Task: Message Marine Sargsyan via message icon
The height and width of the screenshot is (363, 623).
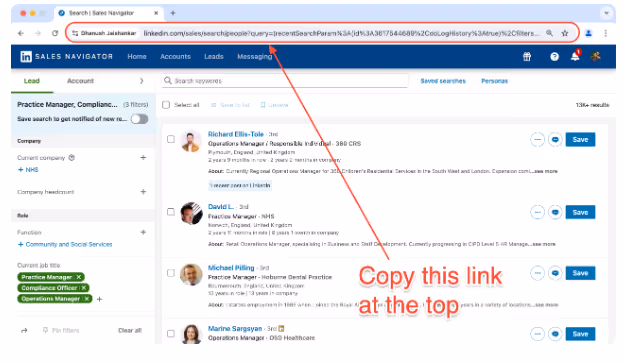Action: tap(555, 334)
